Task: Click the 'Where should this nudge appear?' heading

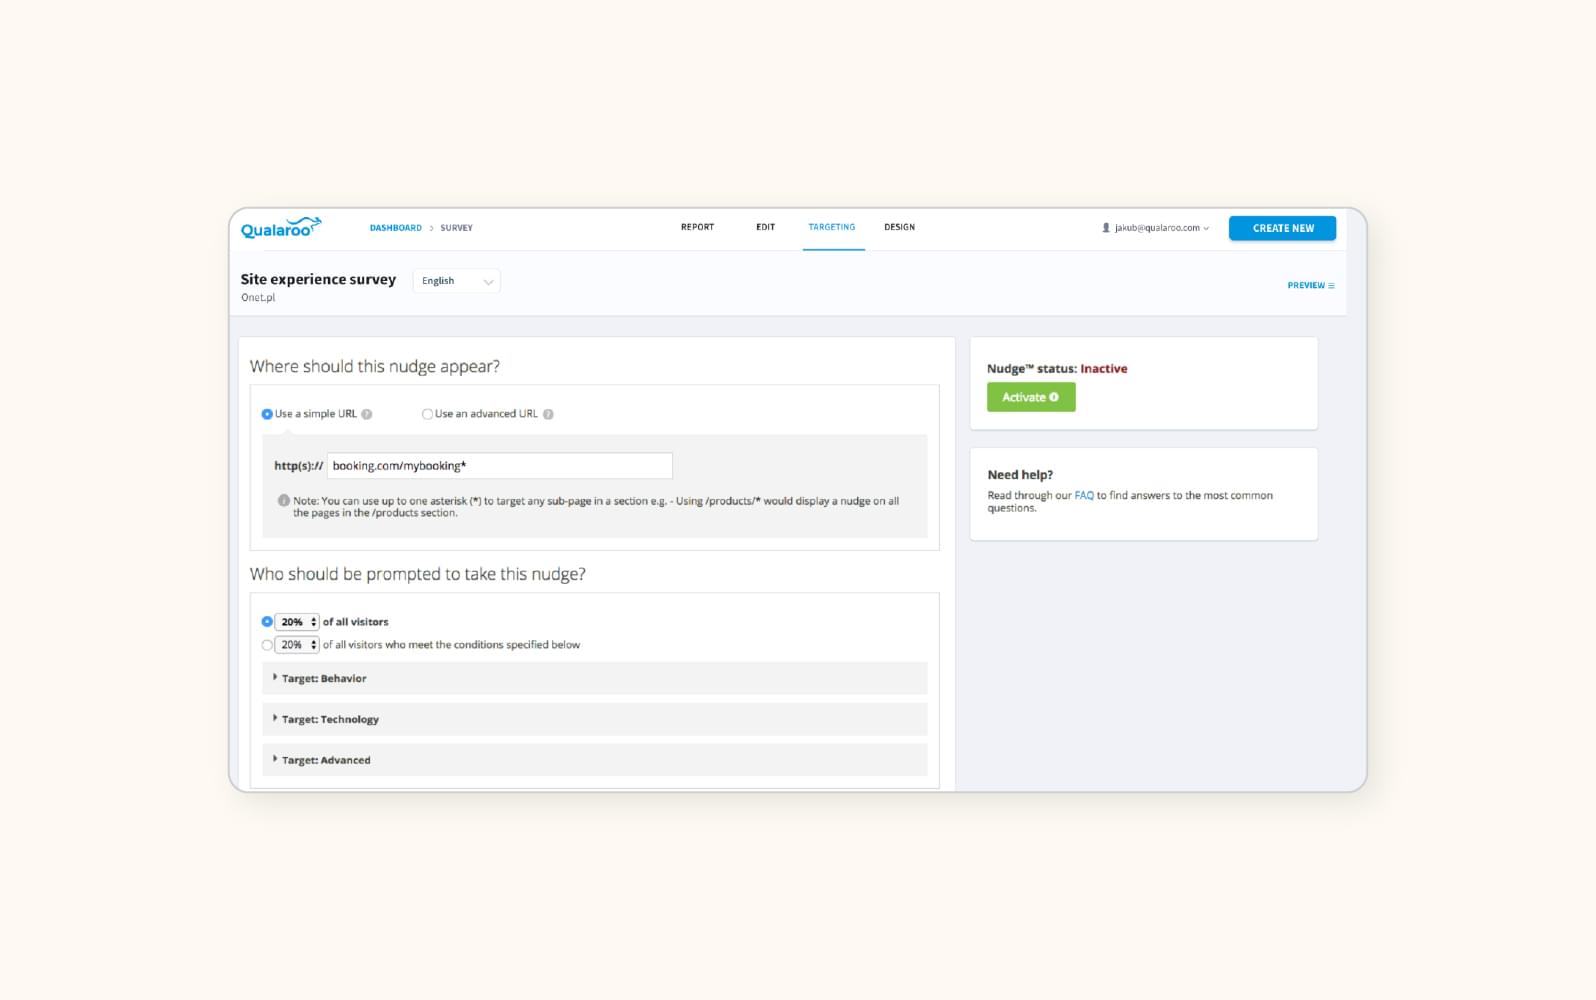Action: coord(375,367)
